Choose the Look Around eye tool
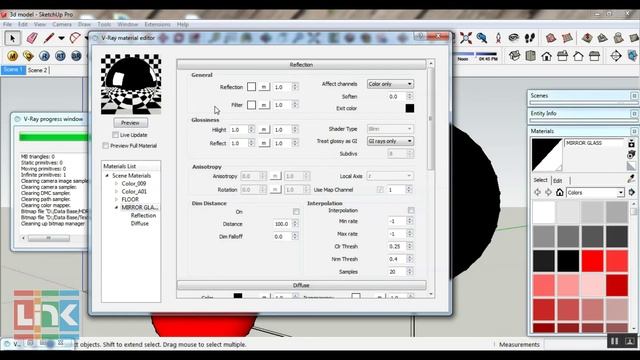The image size is (640, 360). (x=514, y=38)
